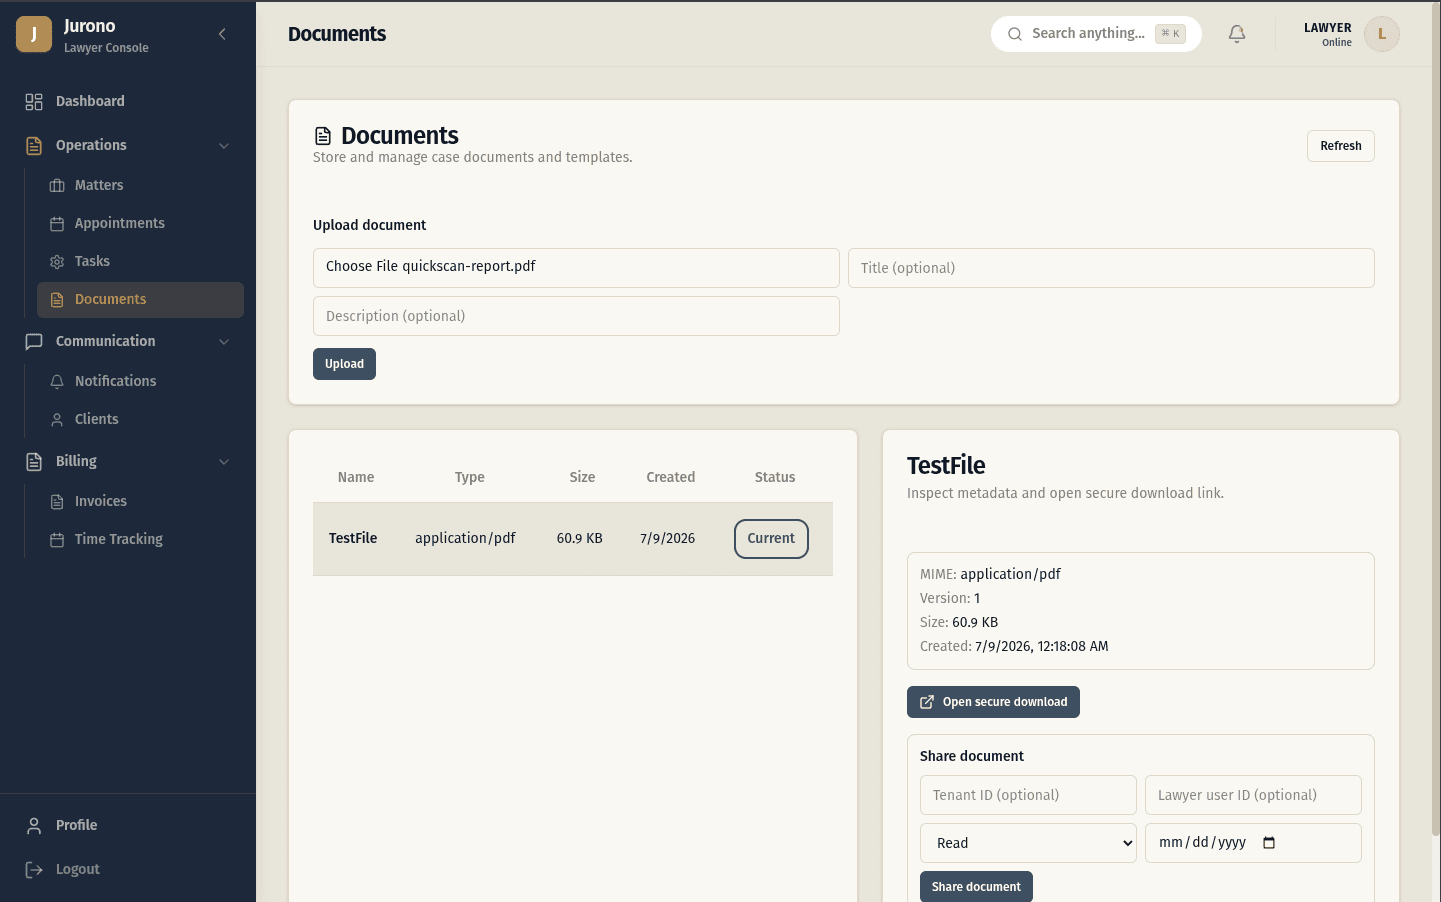Click the mm/dd/yyyy date field

point(1253,843)
